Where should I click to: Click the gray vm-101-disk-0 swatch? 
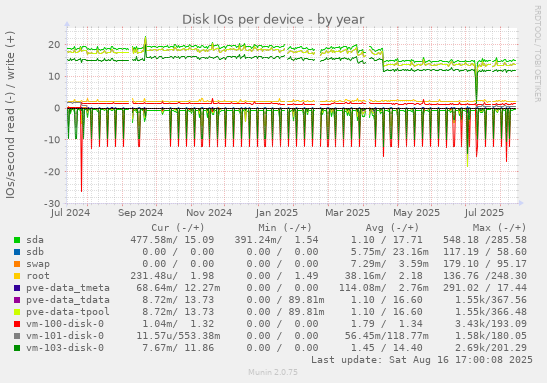[17, 336]
